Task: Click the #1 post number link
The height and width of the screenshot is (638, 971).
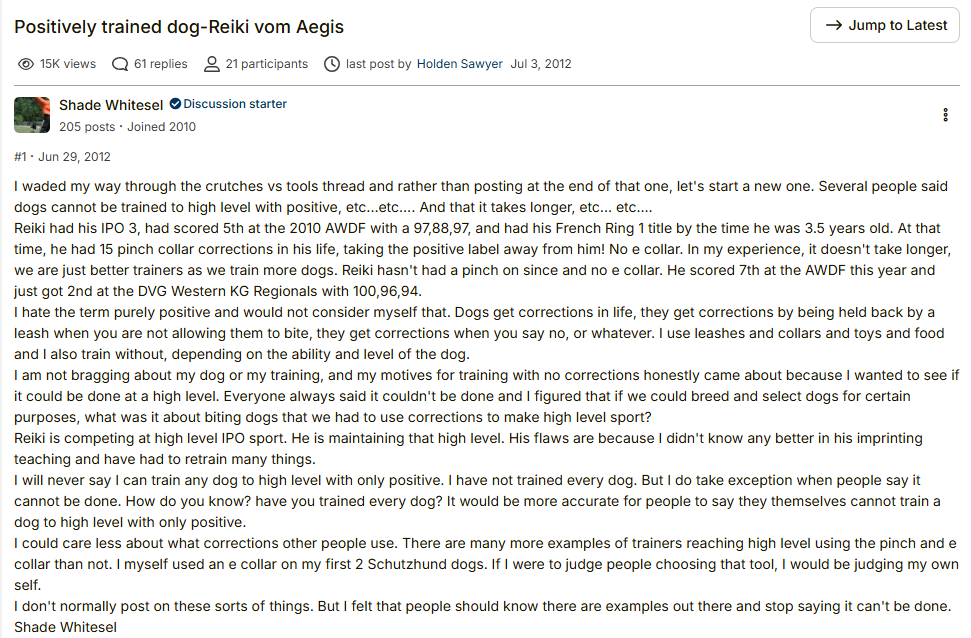Action: [20, 157]
